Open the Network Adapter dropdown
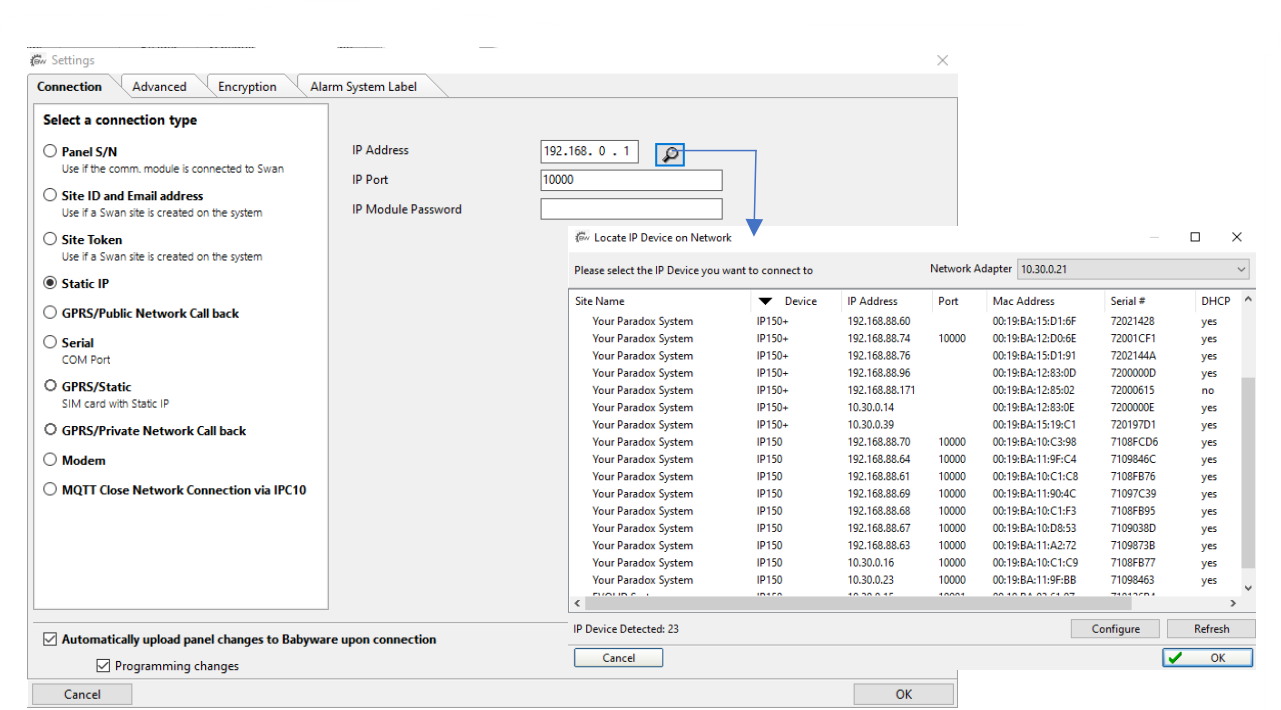Viewport: 1281px width, 710px height. tap(1243, 269)
